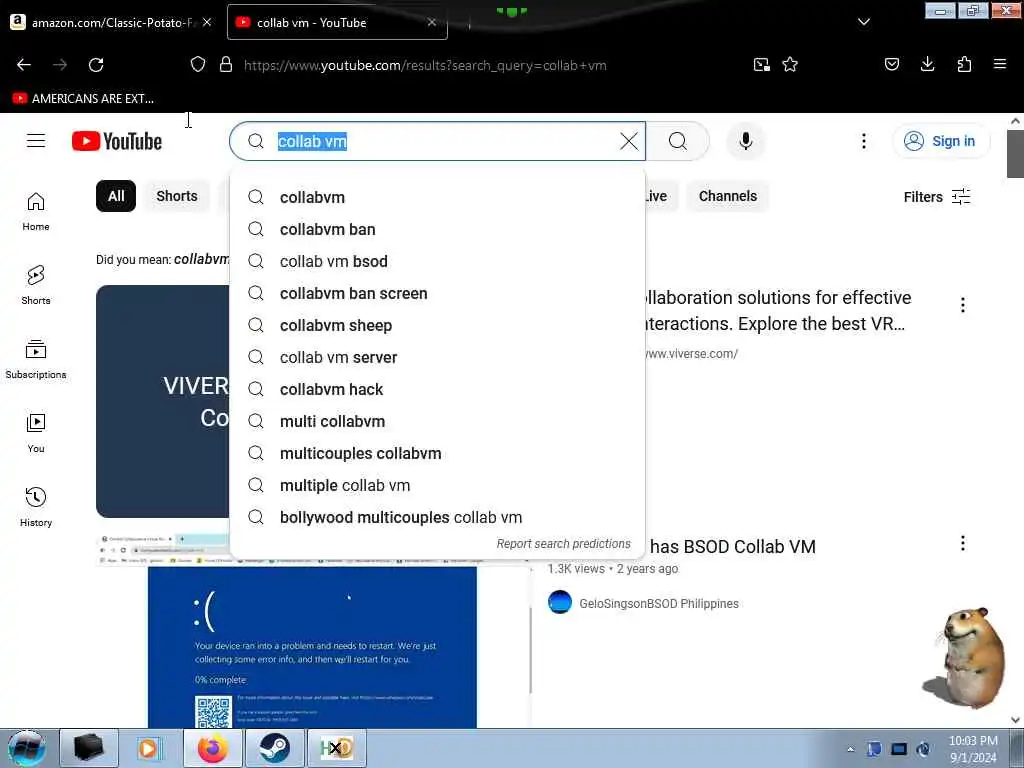Open the Firefox downloads arrow icon

(x=927, y=64)
